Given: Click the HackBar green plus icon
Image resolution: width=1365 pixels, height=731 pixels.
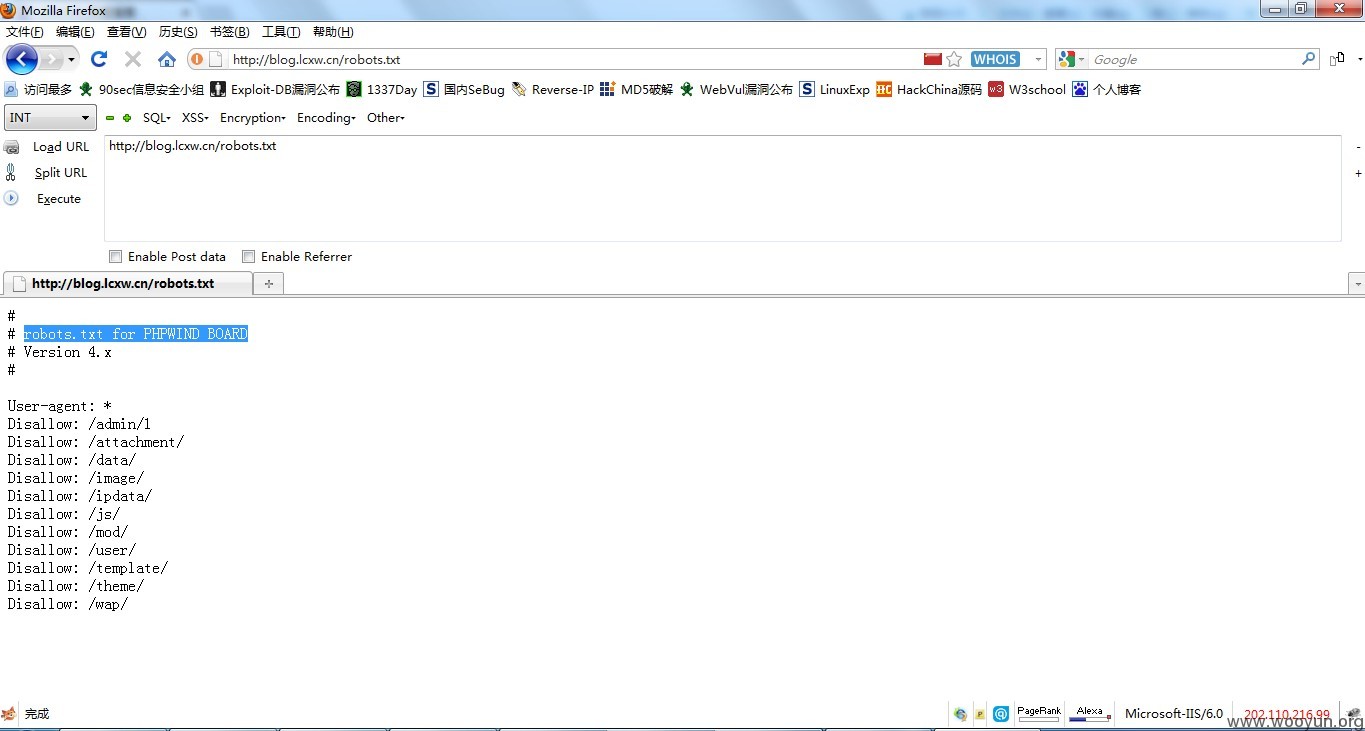Looking at the screenshot, I should pyautogui.click(x=127, y=118).
